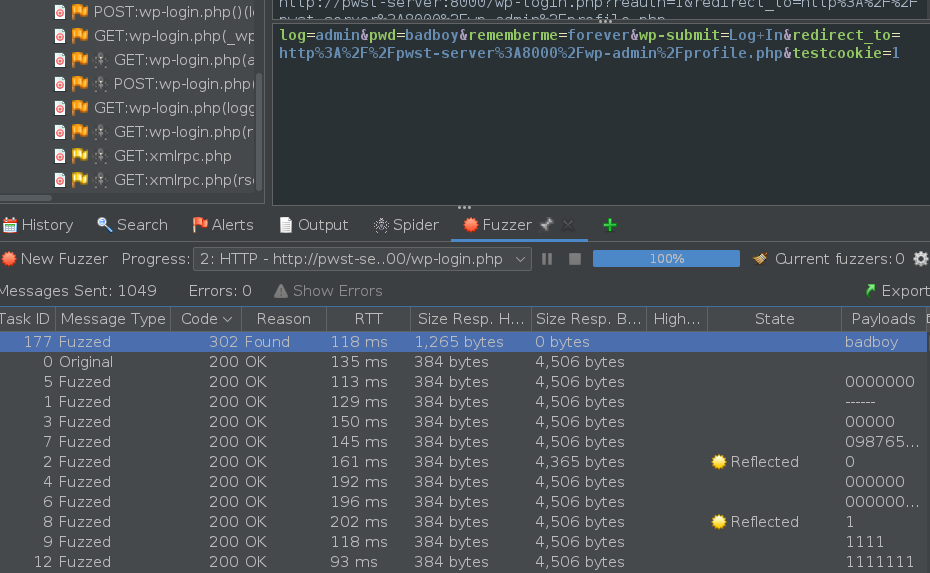The width and height of the screenshot is (930, 573).
Task: Click the orange flag on POST:wp-login.php()
Action: [80, 12]
